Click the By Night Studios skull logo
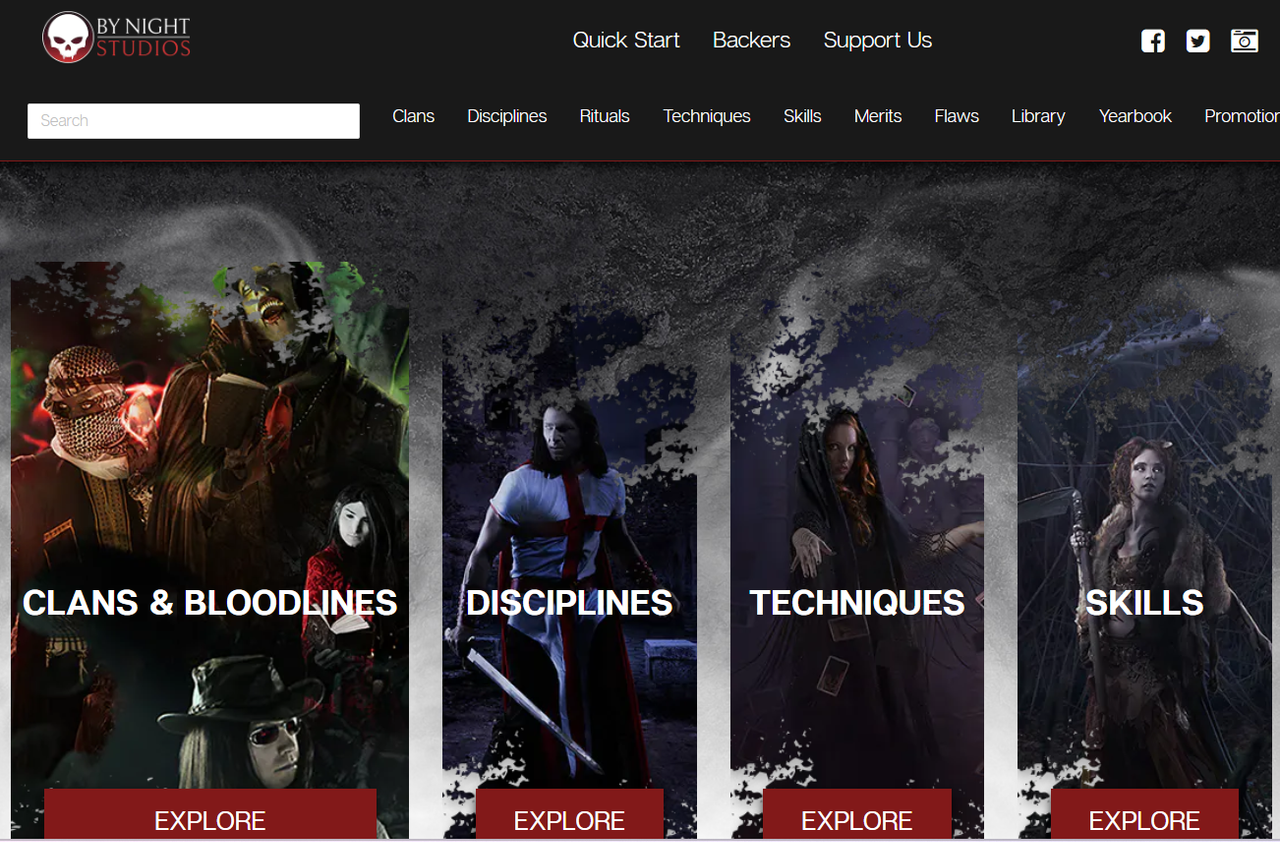The height and width of the screenshot is (842, 1280). tap(68, 38)
